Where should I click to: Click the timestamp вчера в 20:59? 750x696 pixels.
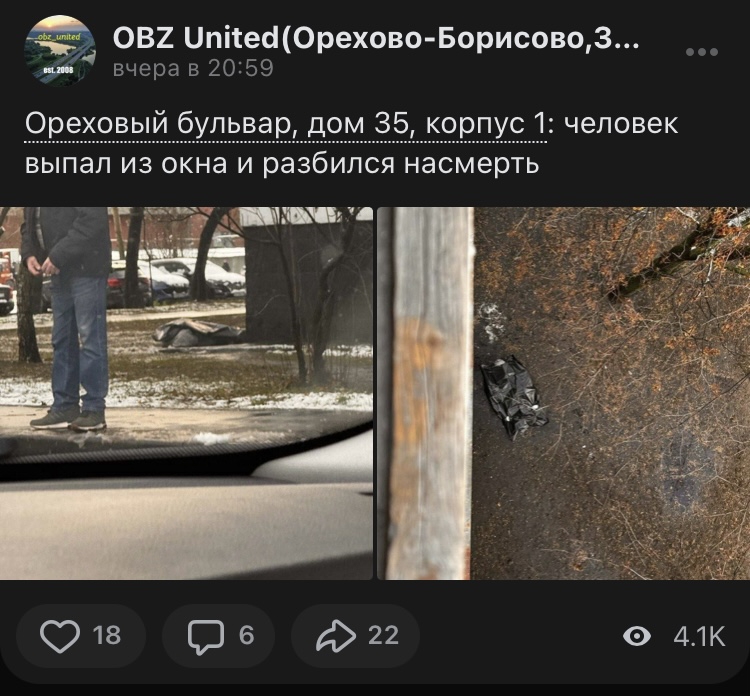193,68
